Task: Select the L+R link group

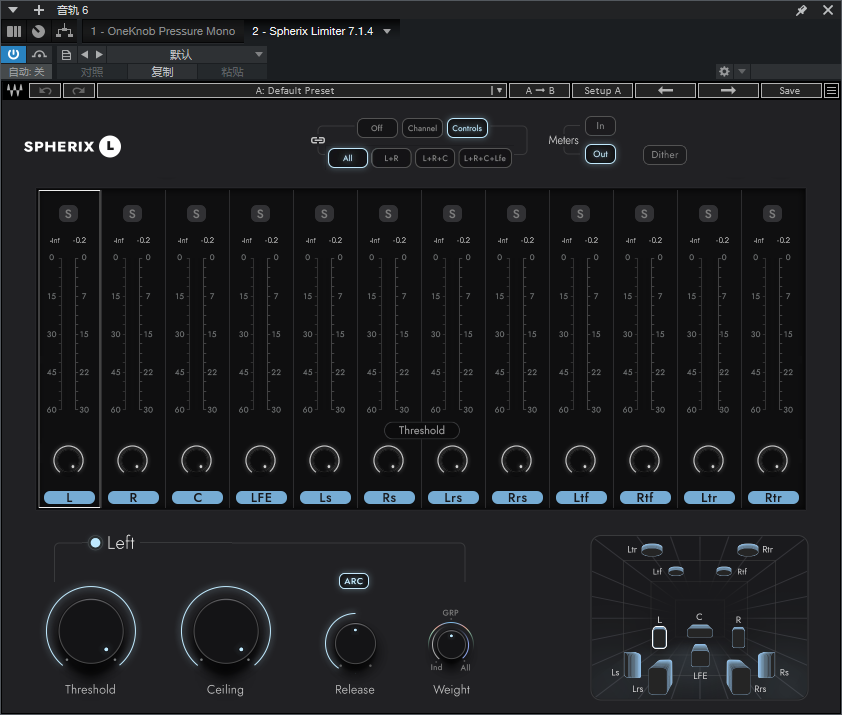Action: click(x=391, y=158)
